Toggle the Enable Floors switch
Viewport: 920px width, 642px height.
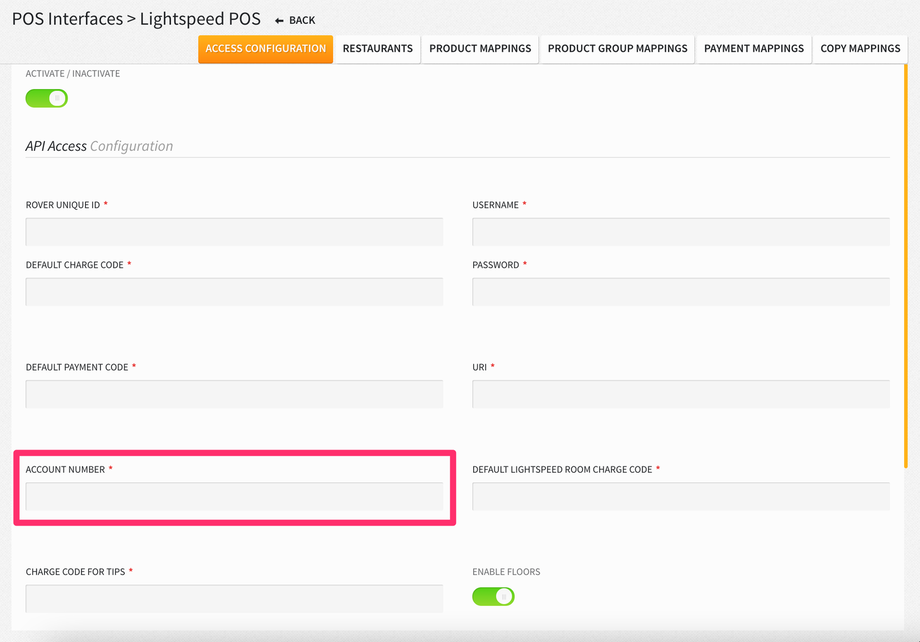click(x=493, y=596)
